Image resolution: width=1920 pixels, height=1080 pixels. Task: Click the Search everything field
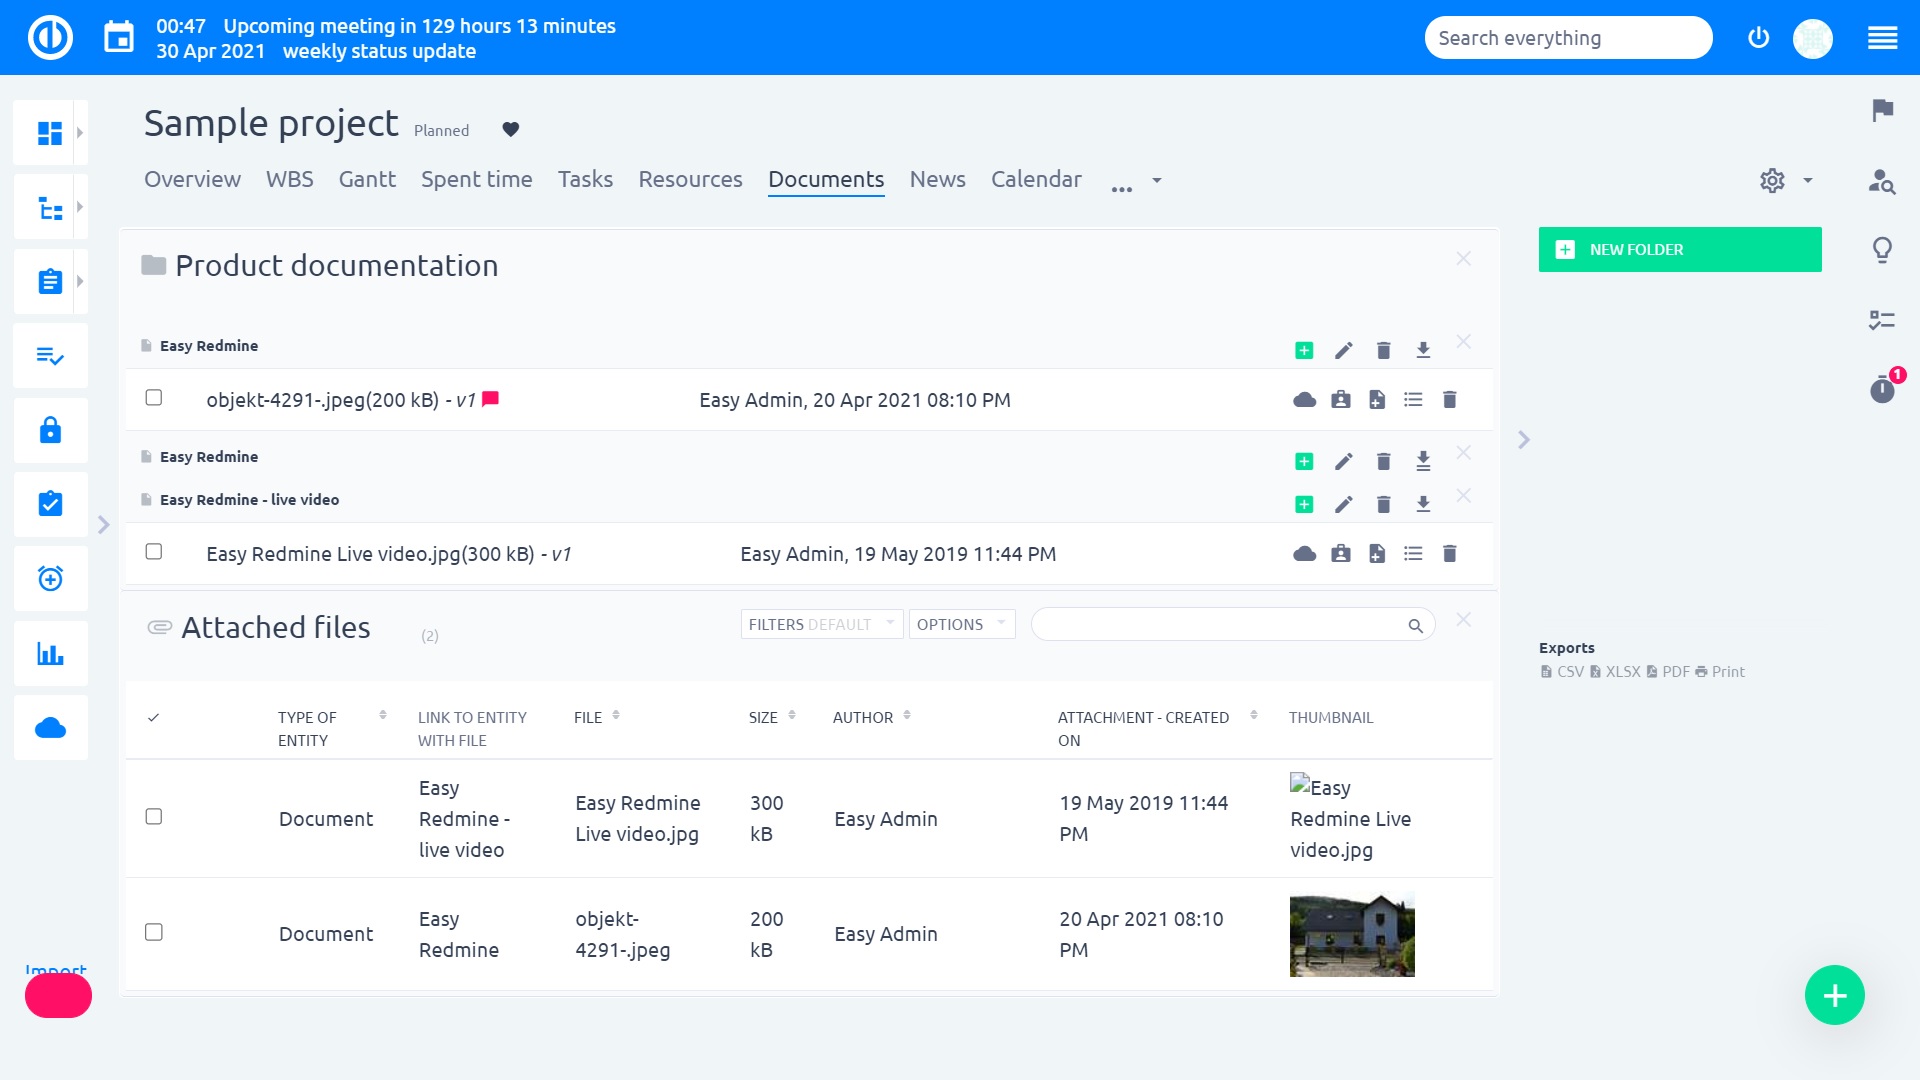[1568, 38]
